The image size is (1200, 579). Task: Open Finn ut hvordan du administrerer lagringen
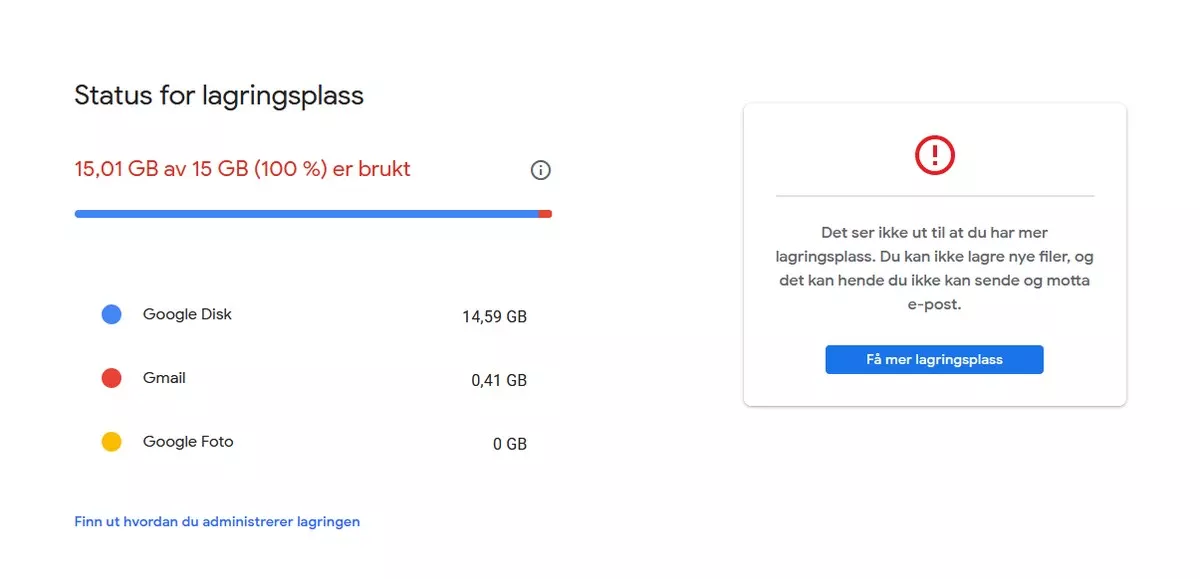[216, 521]
